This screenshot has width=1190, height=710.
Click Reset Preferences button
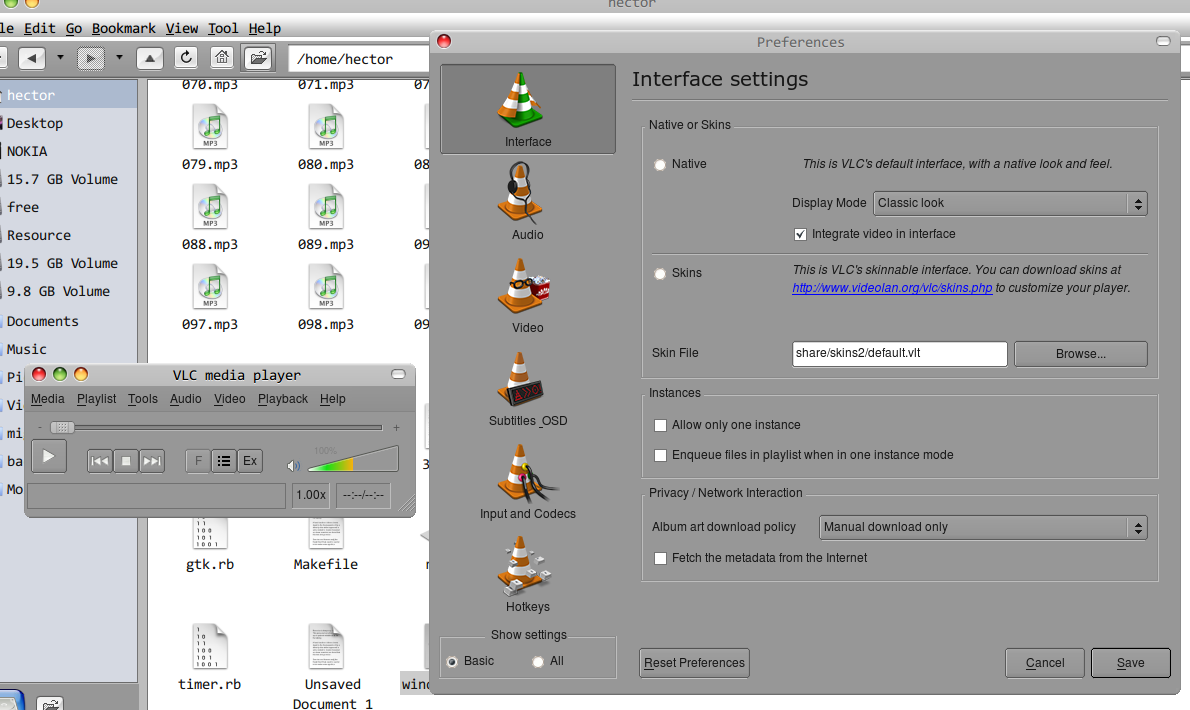click(694, 663)
